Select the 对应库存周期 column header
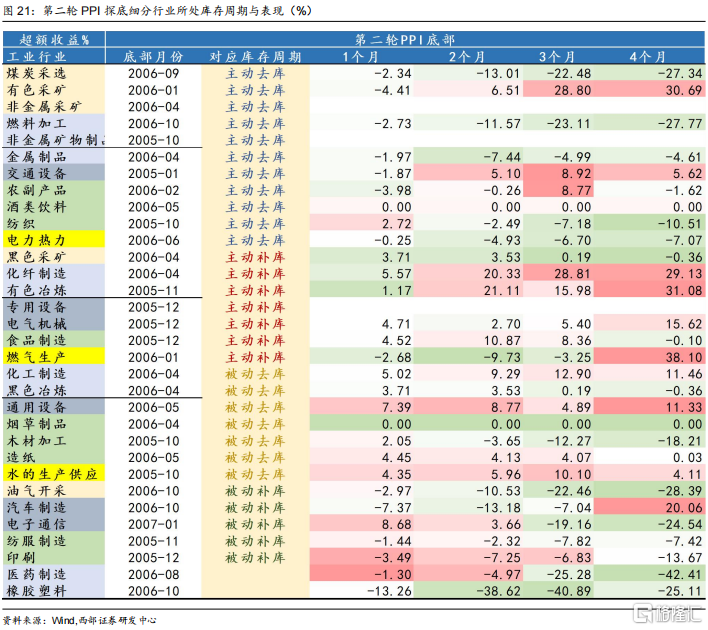This screenshot has height=630, width=708. (255, 56)
